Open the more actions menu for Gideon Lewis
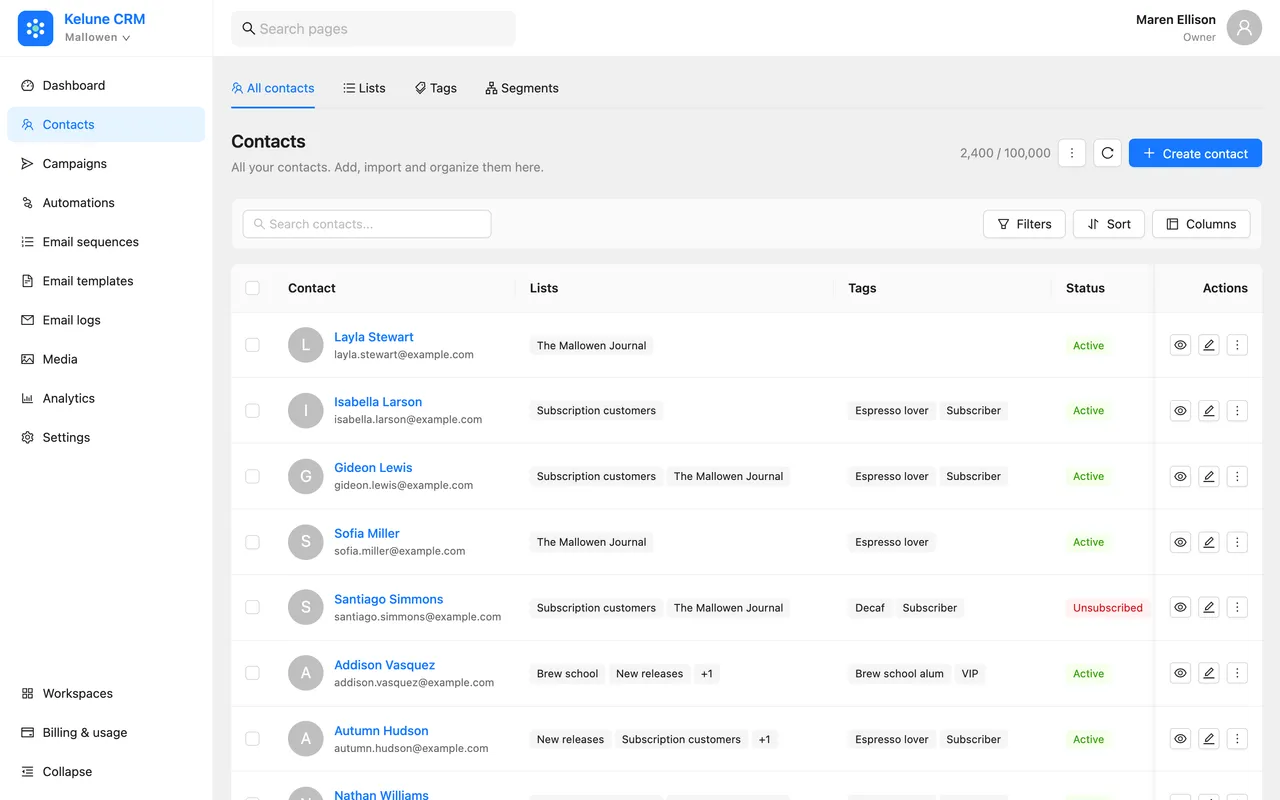 [x=1237, y=476]
